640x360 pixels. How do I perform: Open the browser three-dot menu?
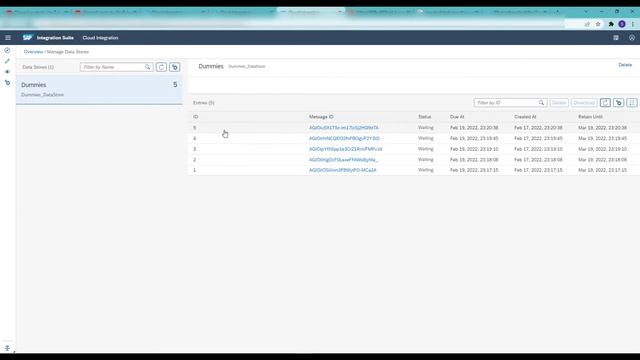[633, 24]
